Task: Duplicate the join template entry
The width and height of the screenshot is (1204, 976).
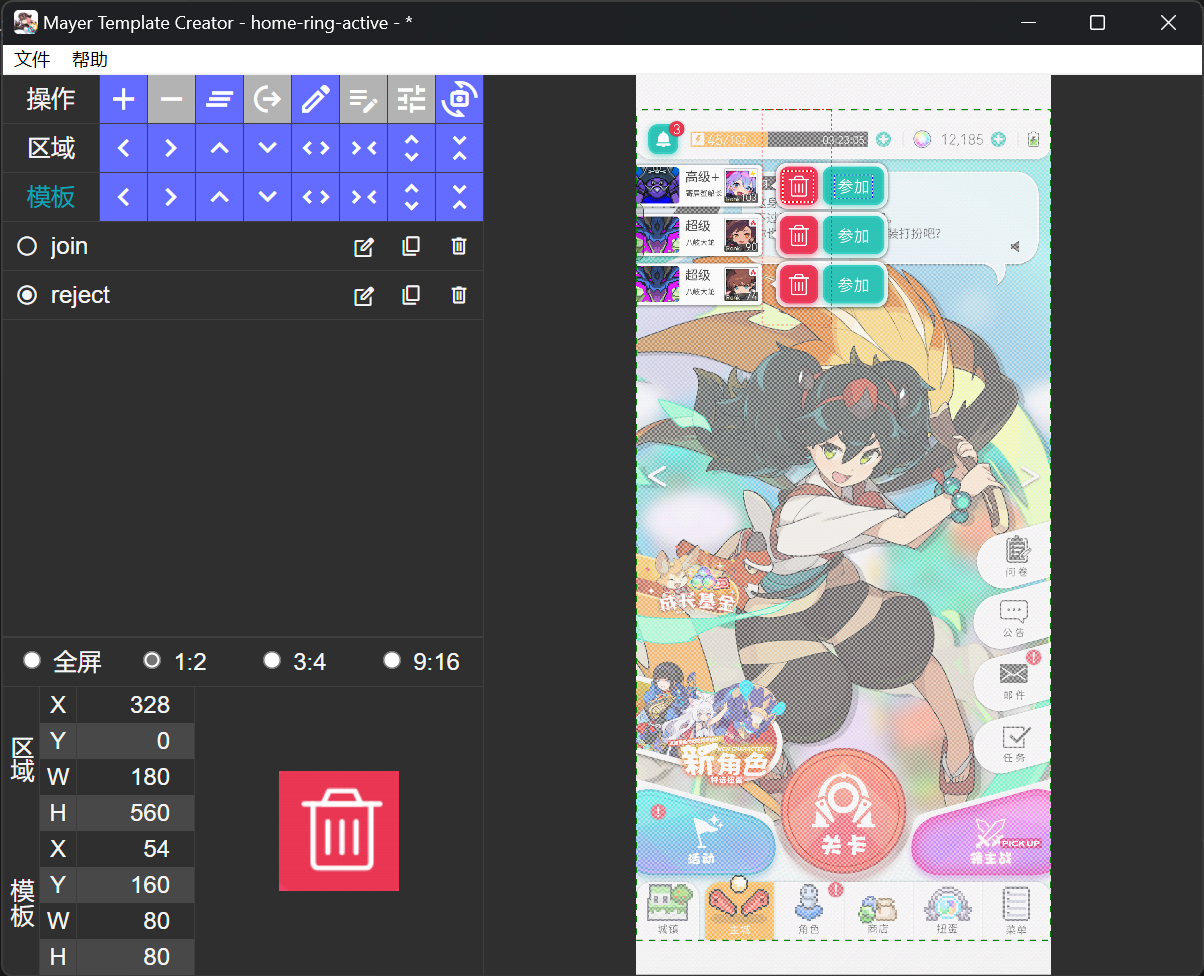Action: [411, 246]
